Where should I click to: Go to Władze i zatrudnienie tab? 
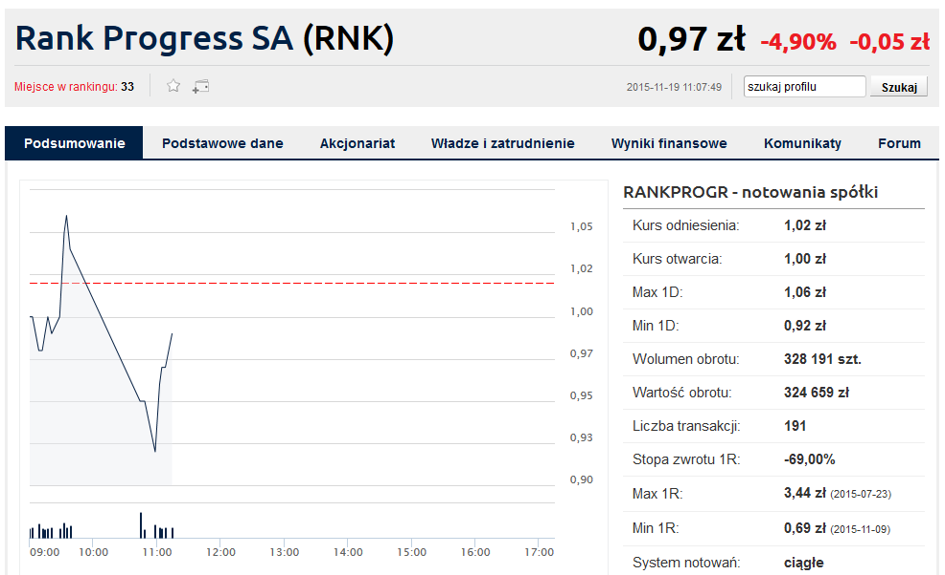tap(502, 143)
